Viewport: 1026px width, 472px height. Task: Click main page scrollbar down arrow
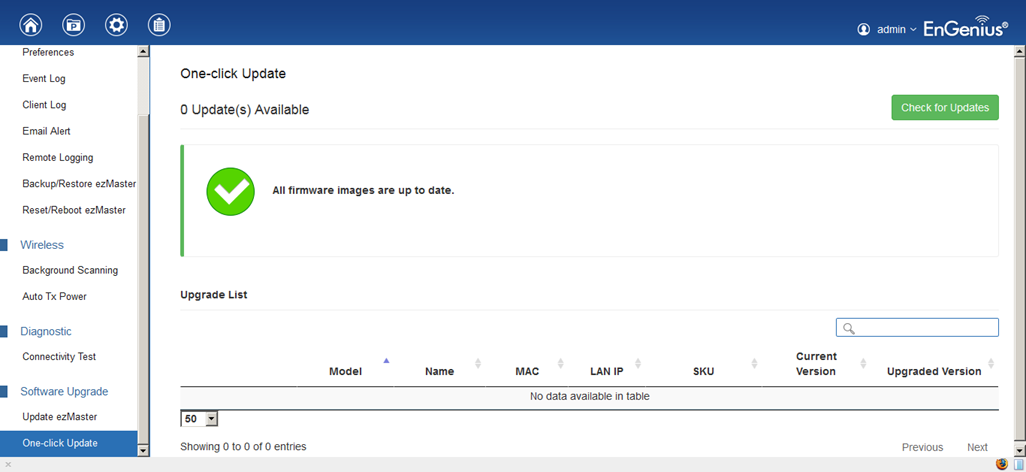point(1020,450)
